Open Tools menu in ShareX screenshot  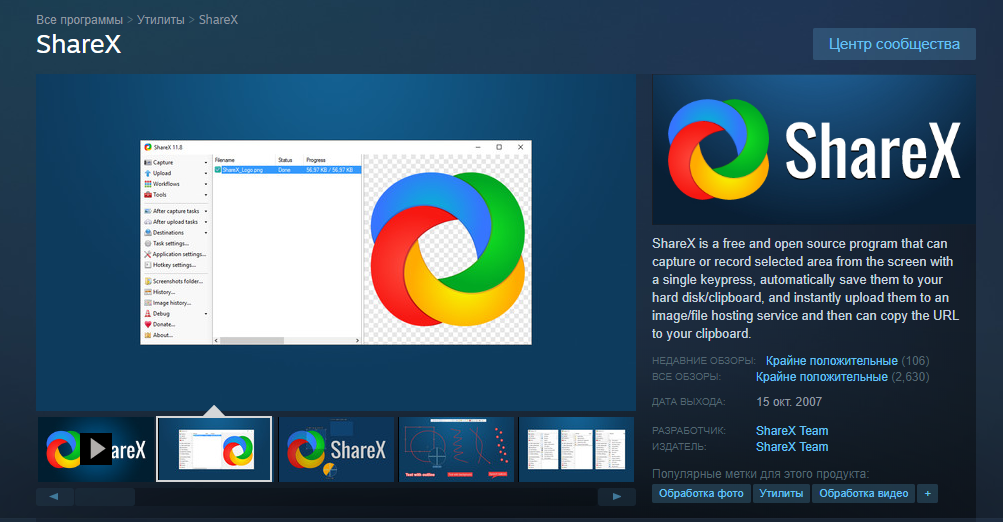pos(176,194)
